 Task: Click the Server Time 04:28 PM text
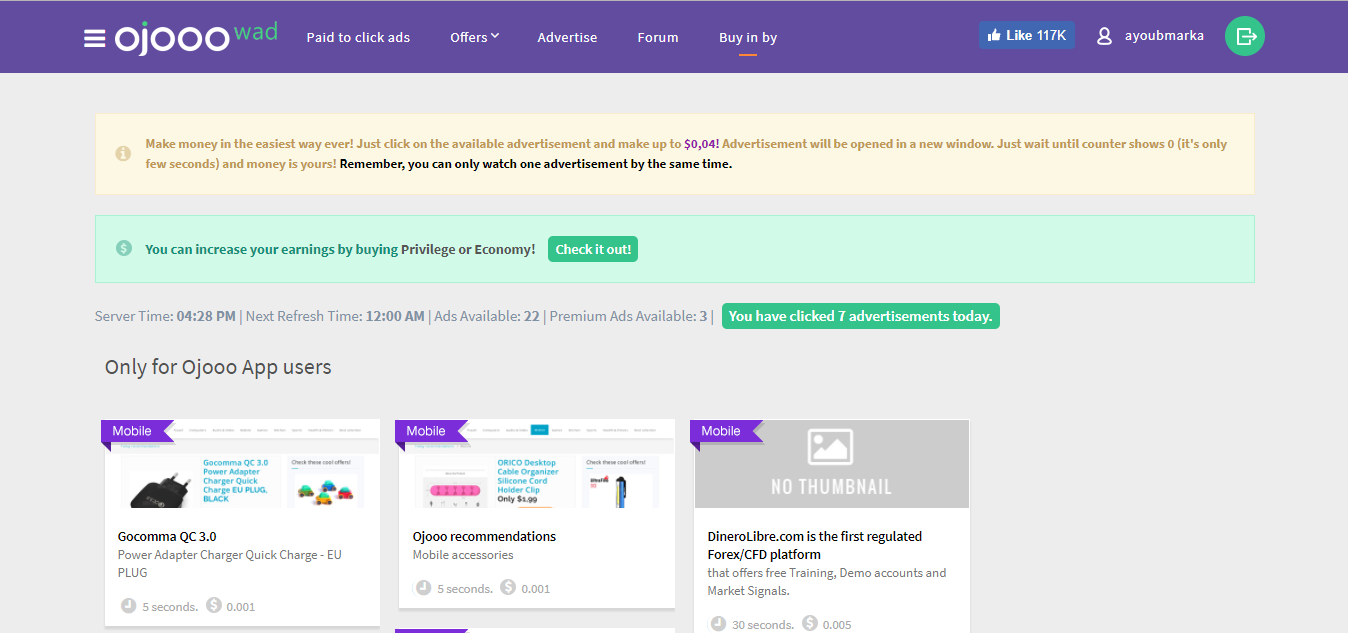coord(166,316)
